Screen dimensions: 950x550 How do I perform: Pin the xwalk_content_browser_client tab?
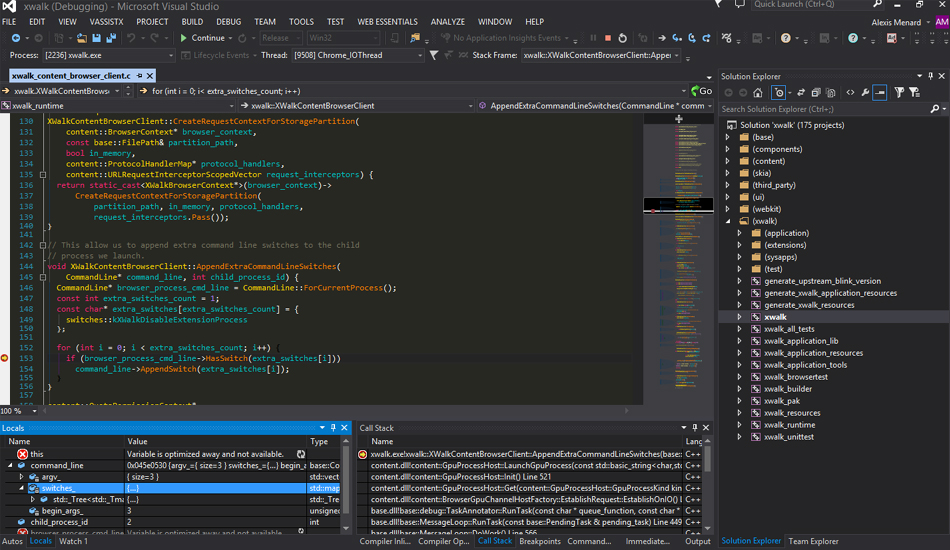[139, 76]
